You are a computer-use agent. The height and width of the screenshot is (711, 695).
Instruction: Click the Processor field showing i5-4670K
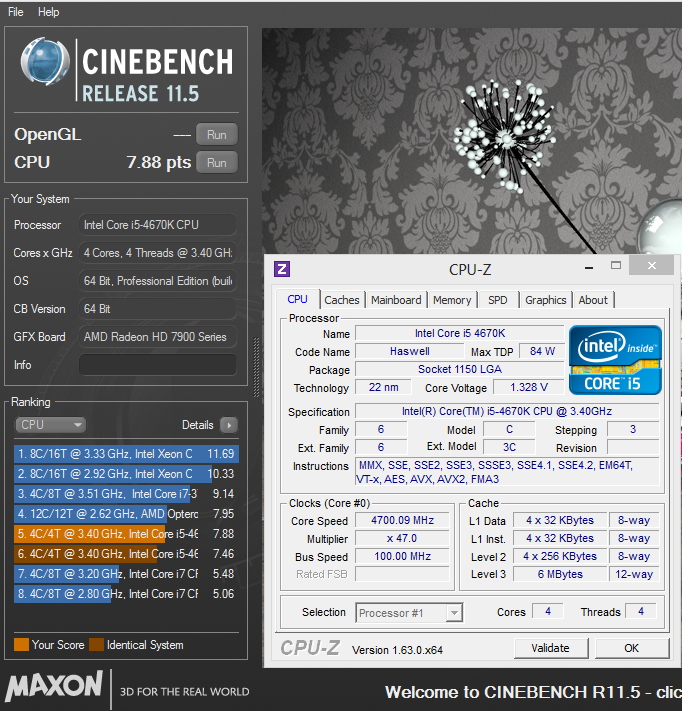tap(158, 225)
